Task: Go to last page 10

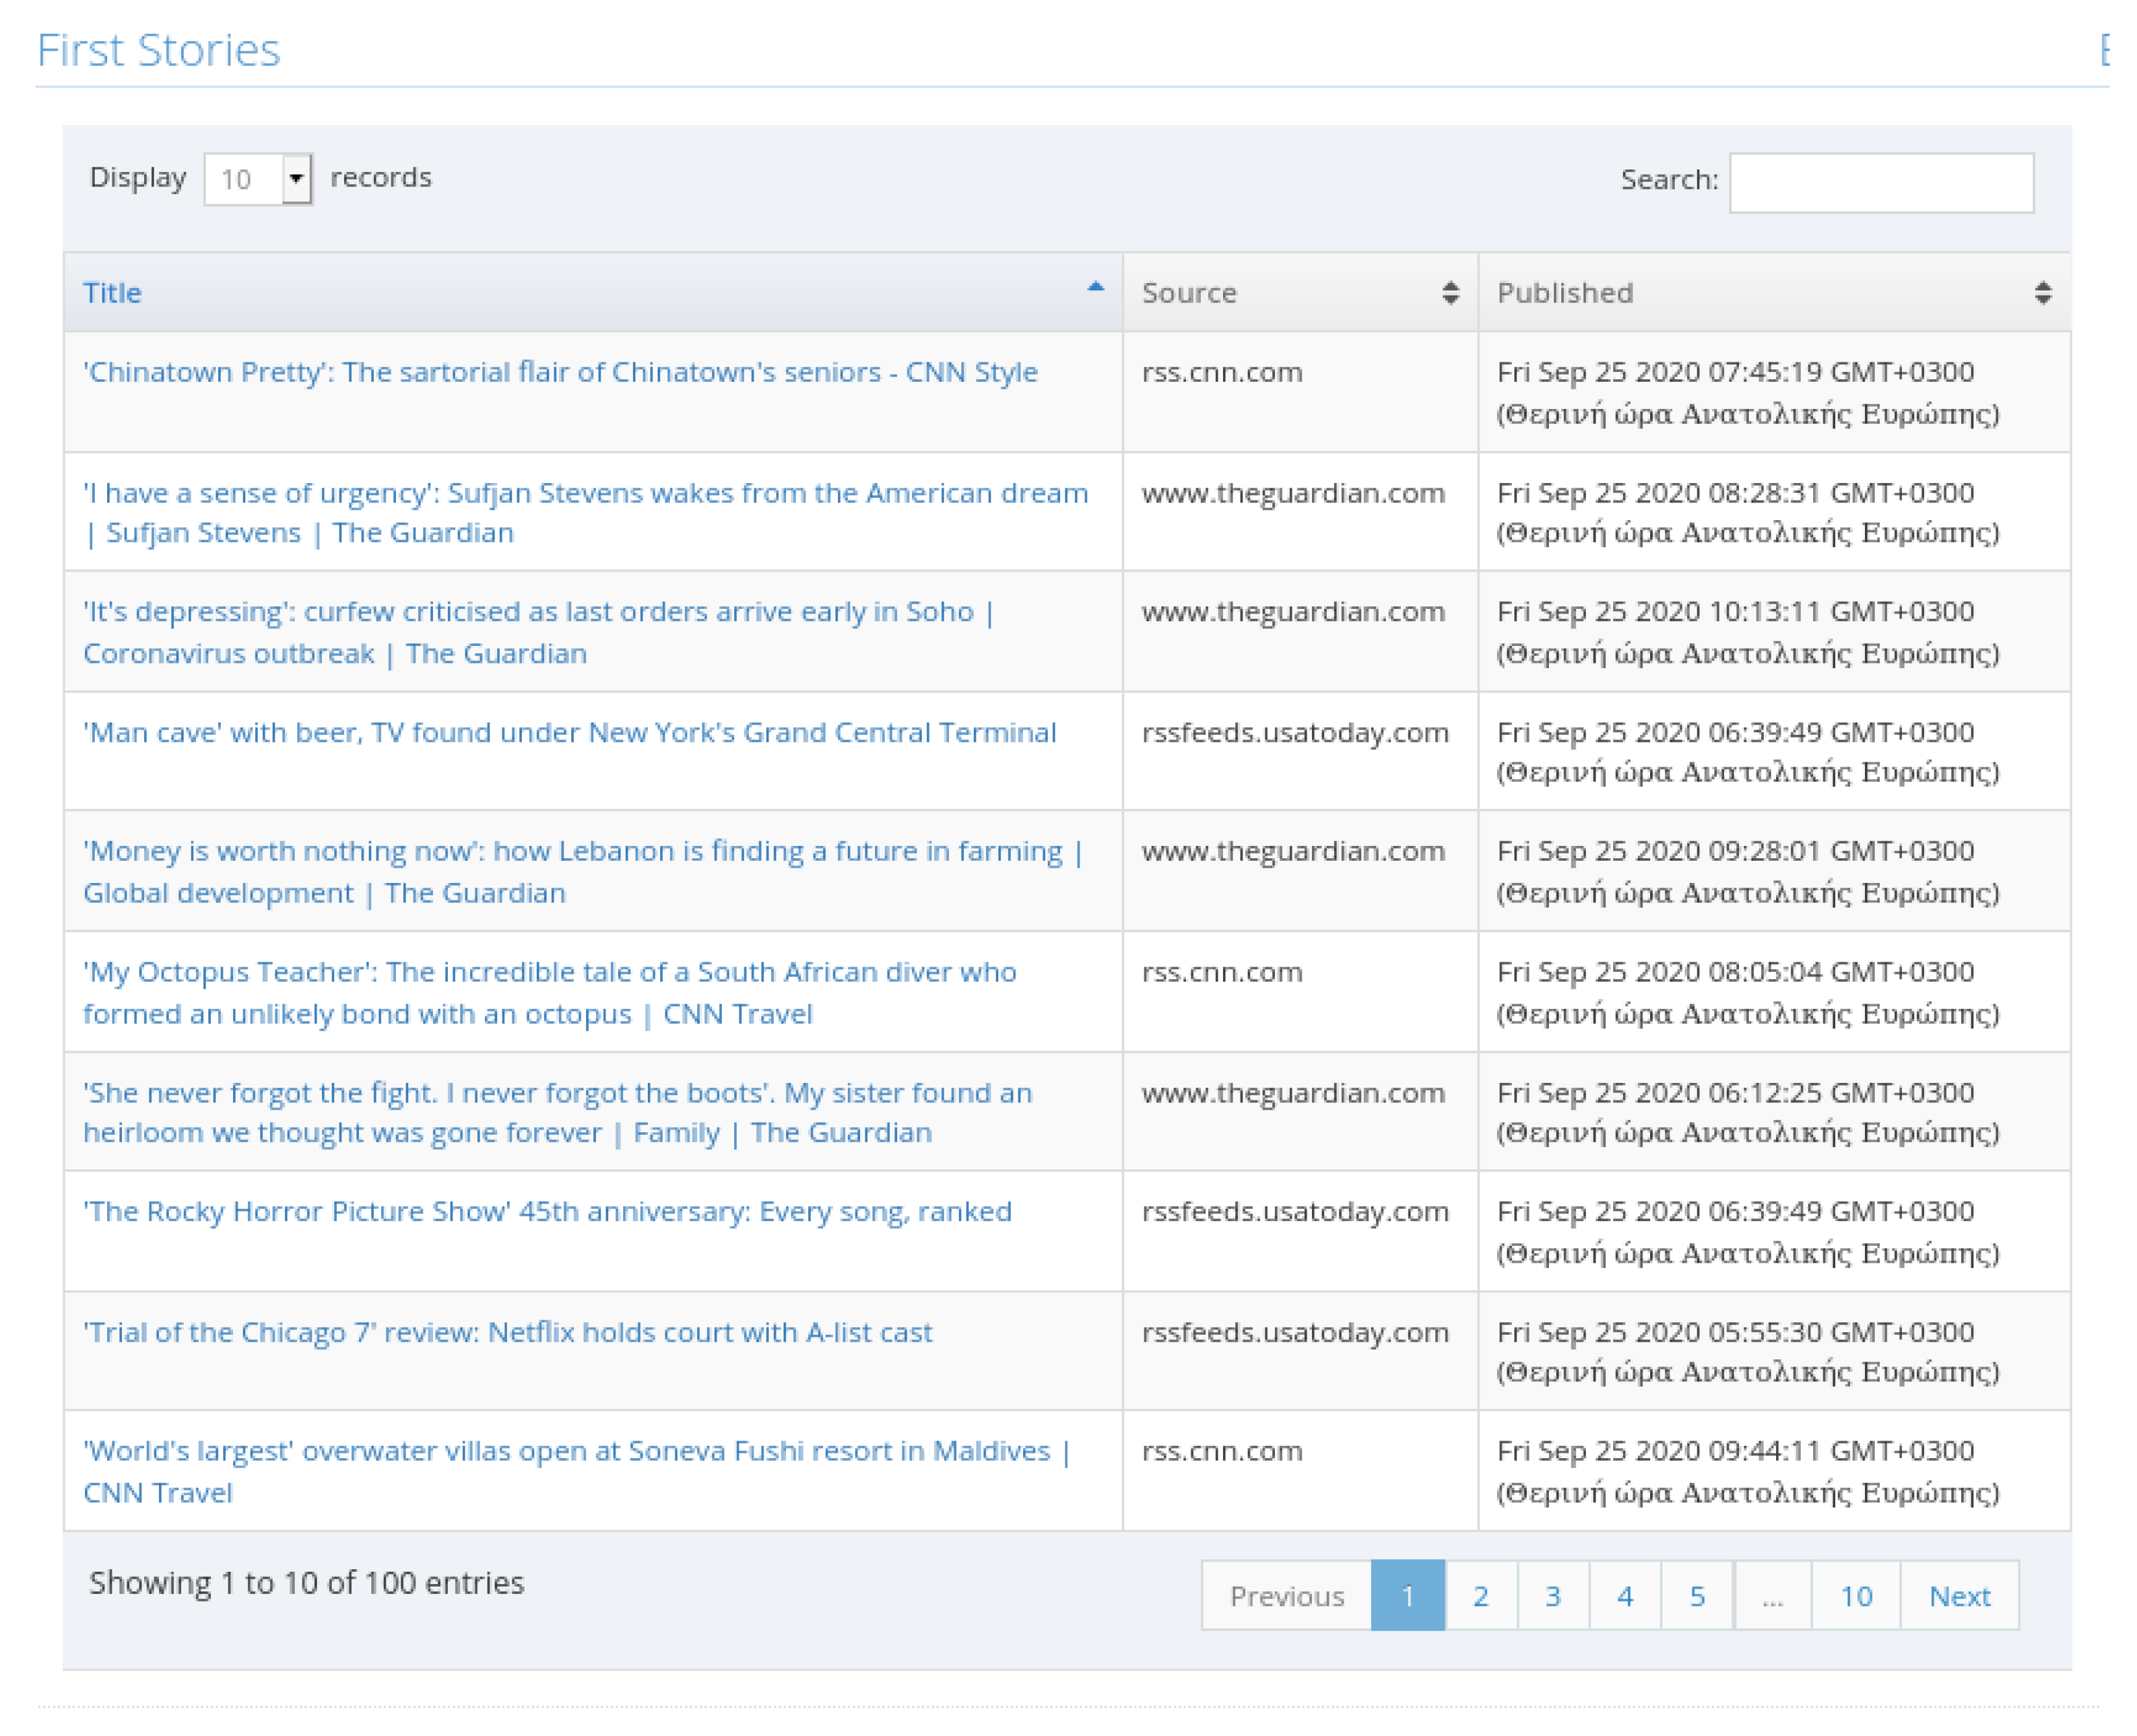Action: (1855, 1595)
